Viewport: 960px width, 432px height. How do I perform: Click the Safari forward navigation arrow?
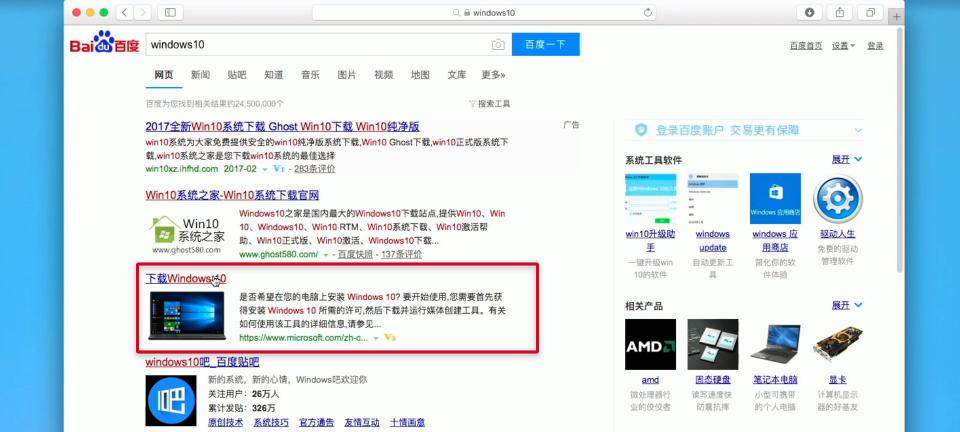tap(143, 12)
